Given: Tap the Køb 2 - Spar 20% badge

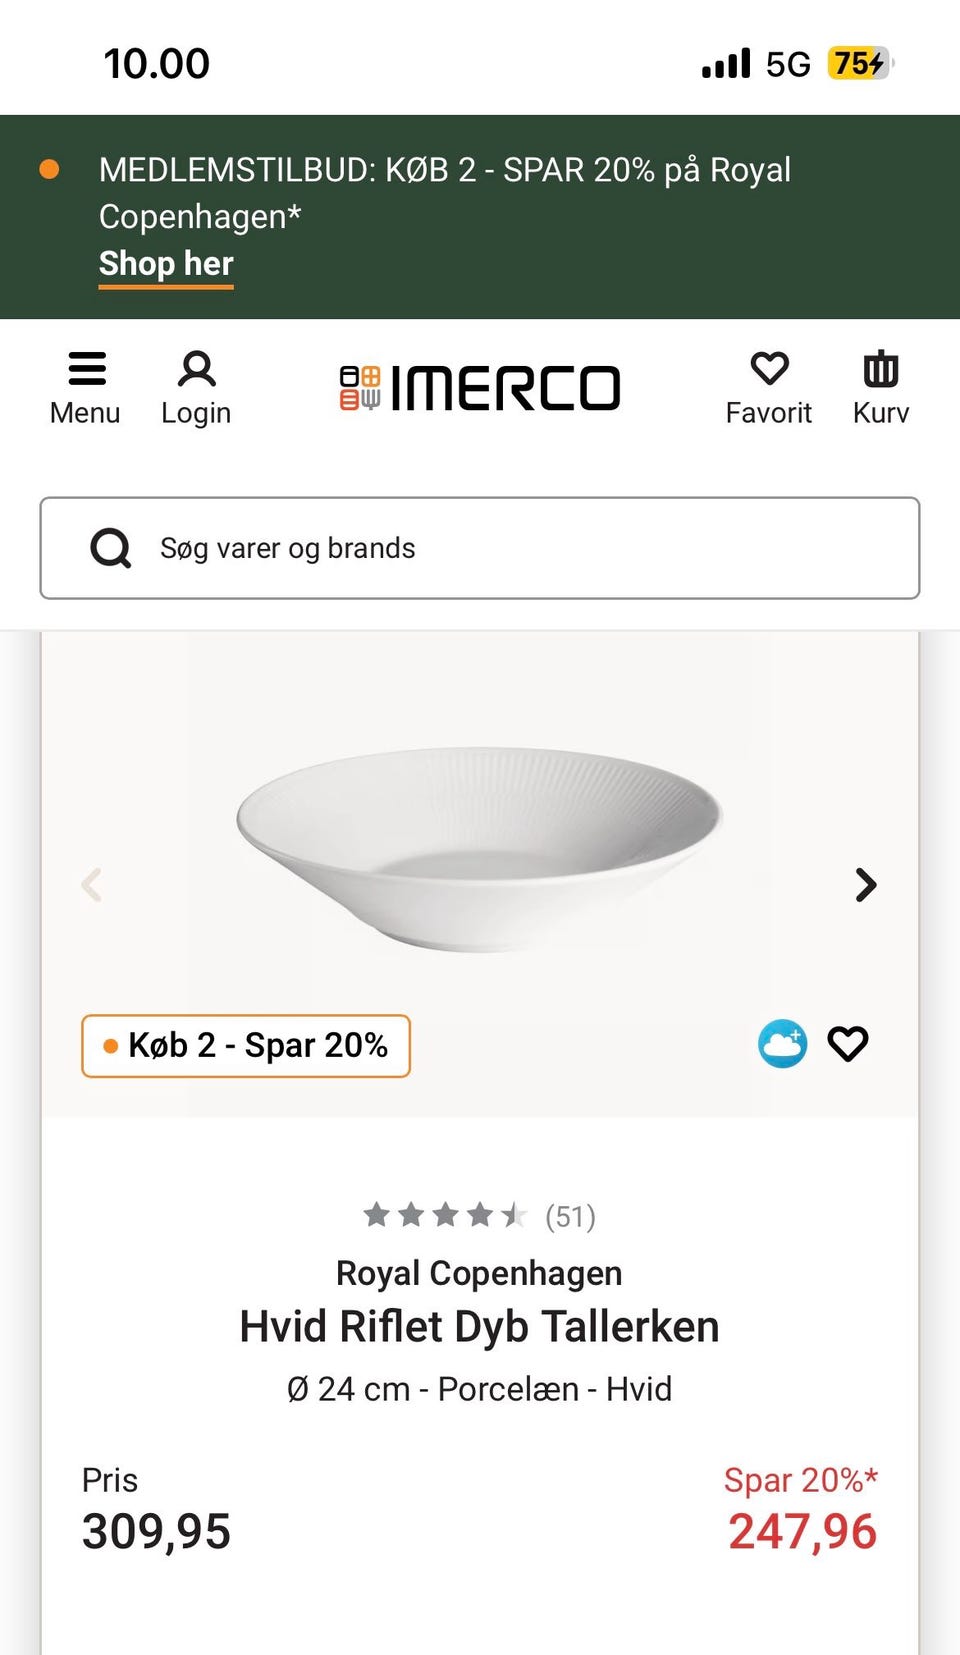Looking at the screenshot, I should (x=246, y=1046).
